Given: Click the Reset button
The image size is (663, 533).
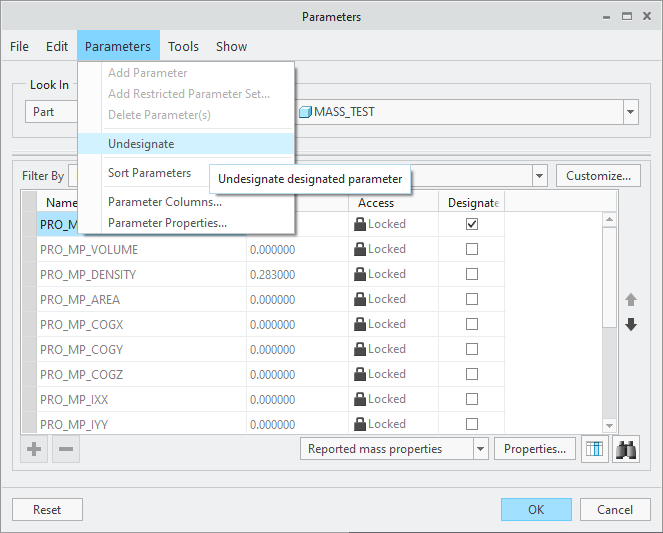Looking at the screenshot, I should coord(47,509).
